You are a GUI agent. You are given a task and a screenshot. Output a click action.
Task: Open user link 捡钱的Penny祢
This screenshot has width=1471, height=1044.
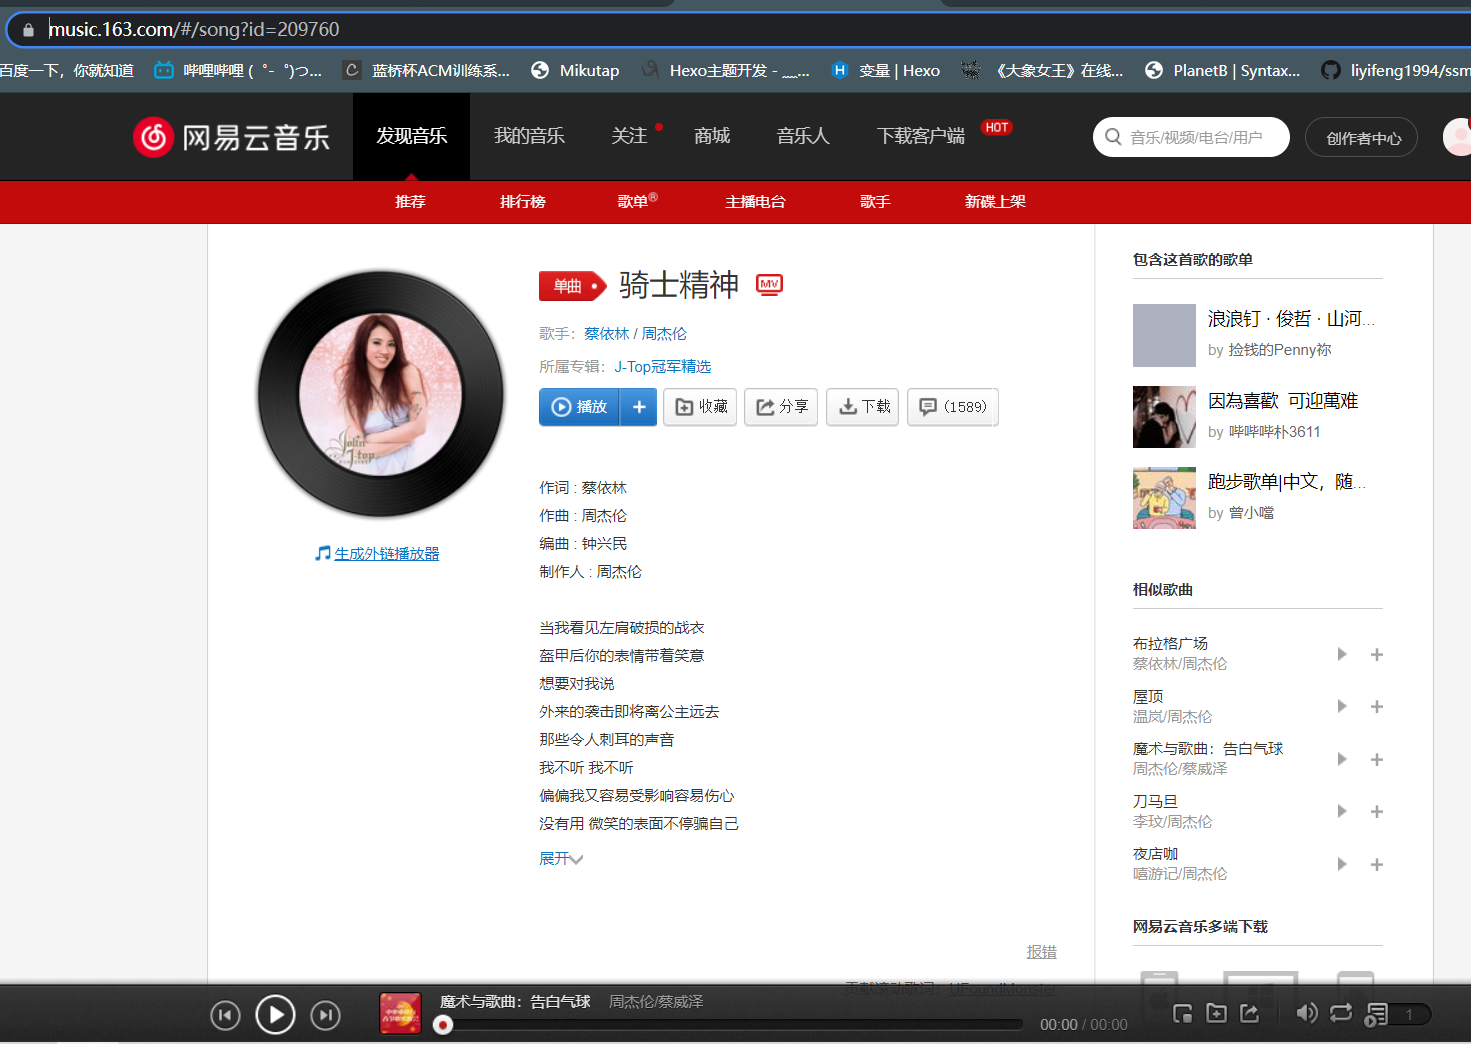1280,350
